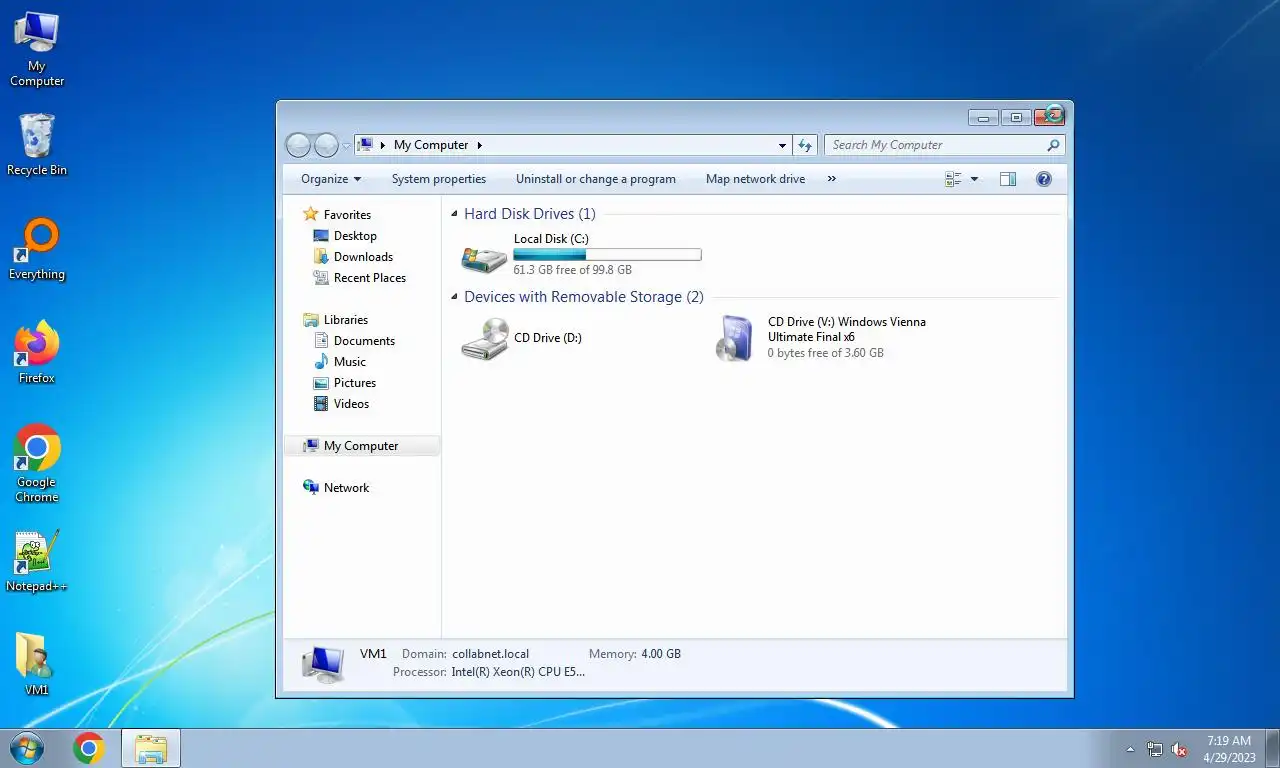Click the Show desktop strip at the taskbar end
This screenshot has width=1280, height=768.
1272,748
